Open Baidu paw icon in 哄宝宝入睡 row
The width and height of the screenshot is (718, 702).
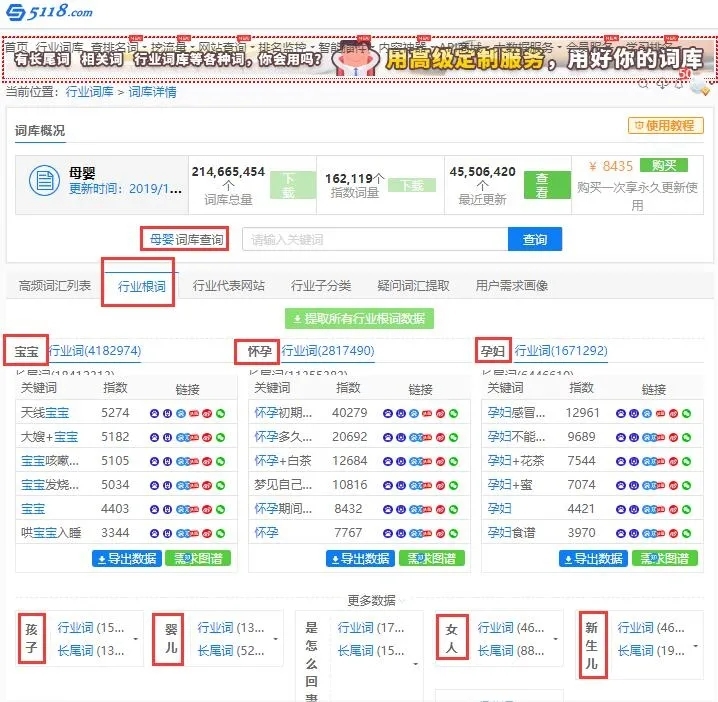pos(154,533)
